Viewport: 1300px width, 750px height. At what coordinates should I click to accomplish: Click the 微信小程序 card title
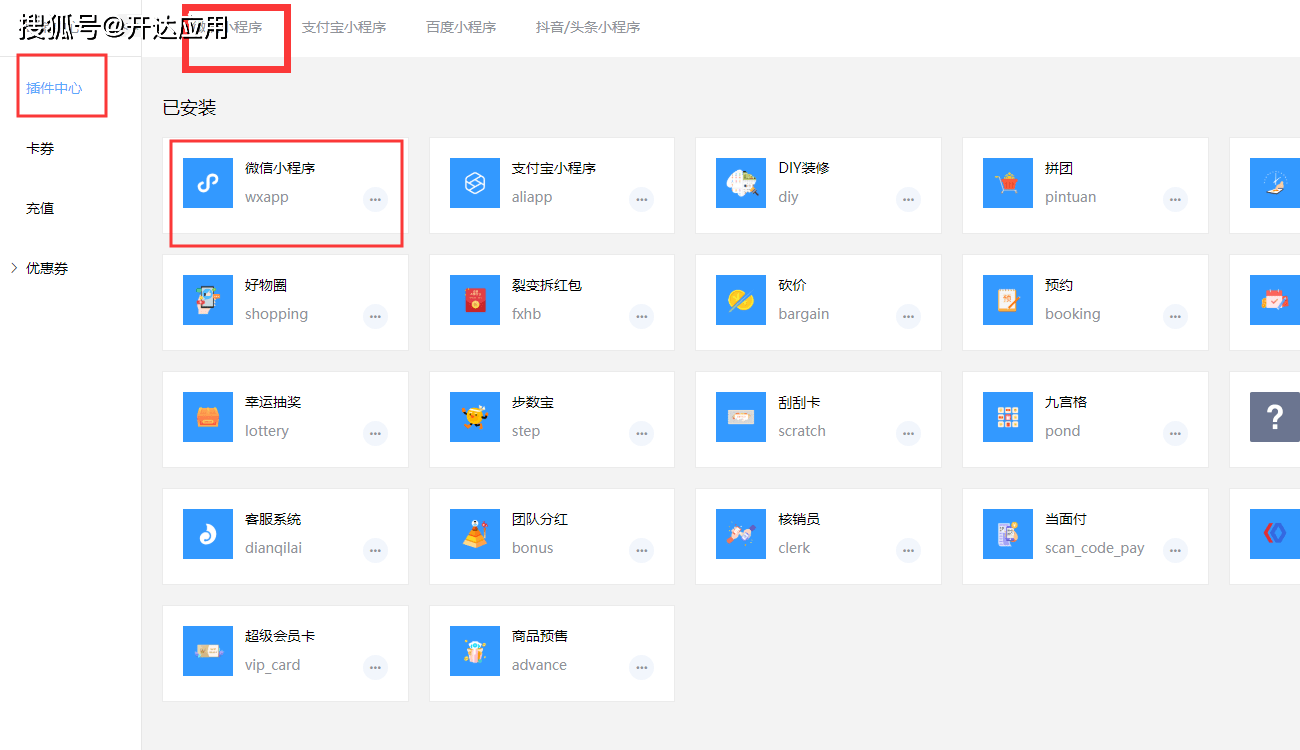[280, 168]
